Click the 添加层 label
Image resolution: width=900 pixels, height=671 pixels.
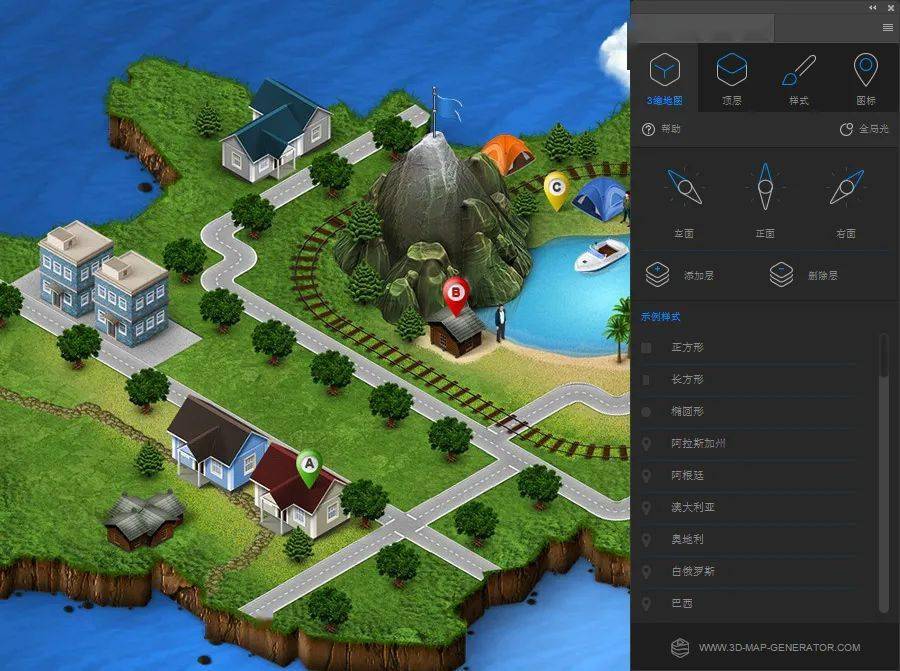coord(699,276)
